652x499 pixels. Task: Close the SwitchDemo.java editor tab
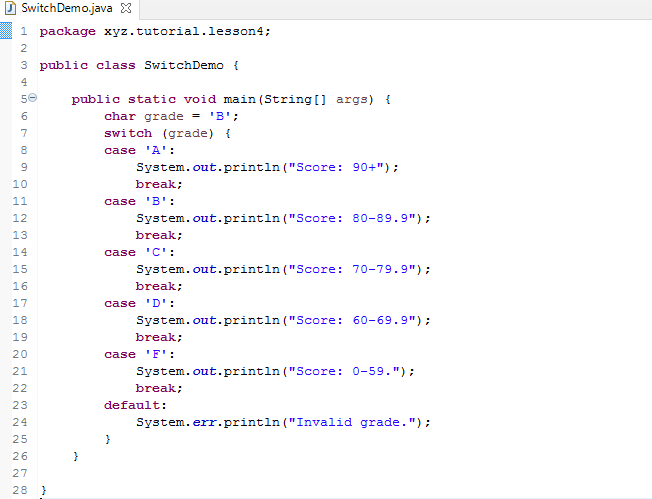pos(127,8)
